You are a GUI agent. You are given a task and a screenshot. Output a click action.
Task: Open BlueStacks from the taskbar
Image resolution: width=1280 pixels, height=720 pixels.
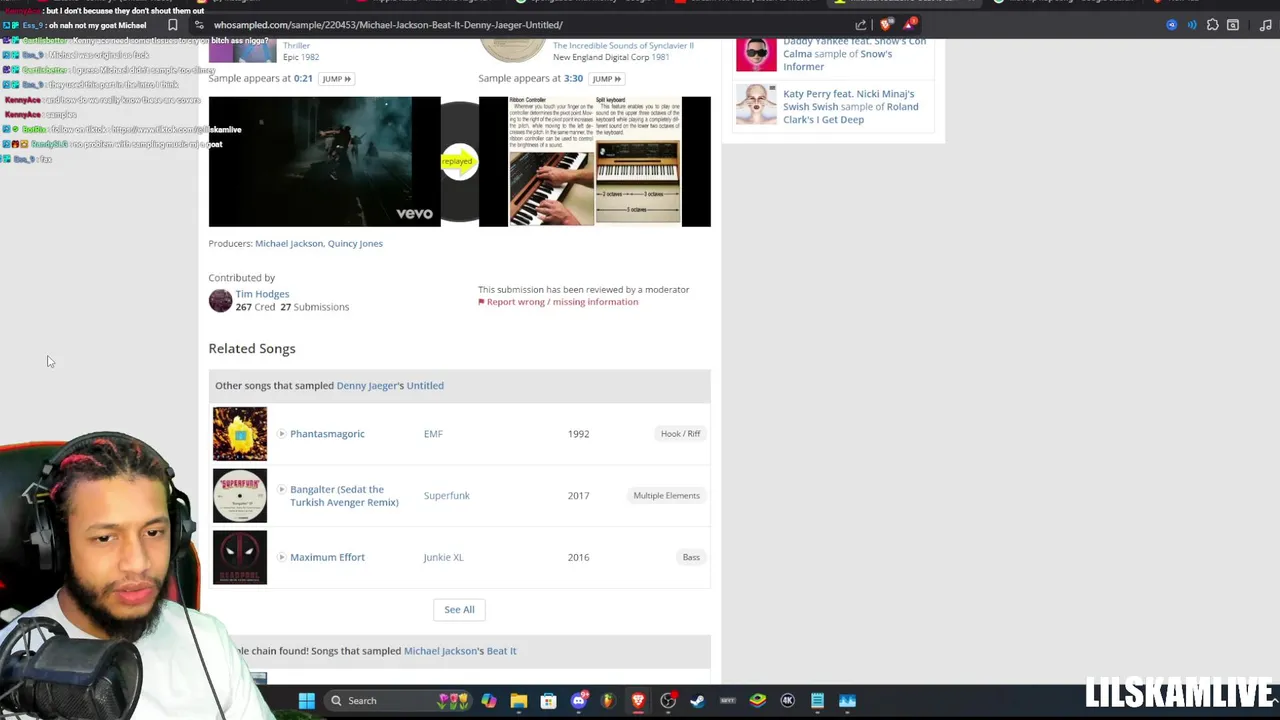coord(757,700)
